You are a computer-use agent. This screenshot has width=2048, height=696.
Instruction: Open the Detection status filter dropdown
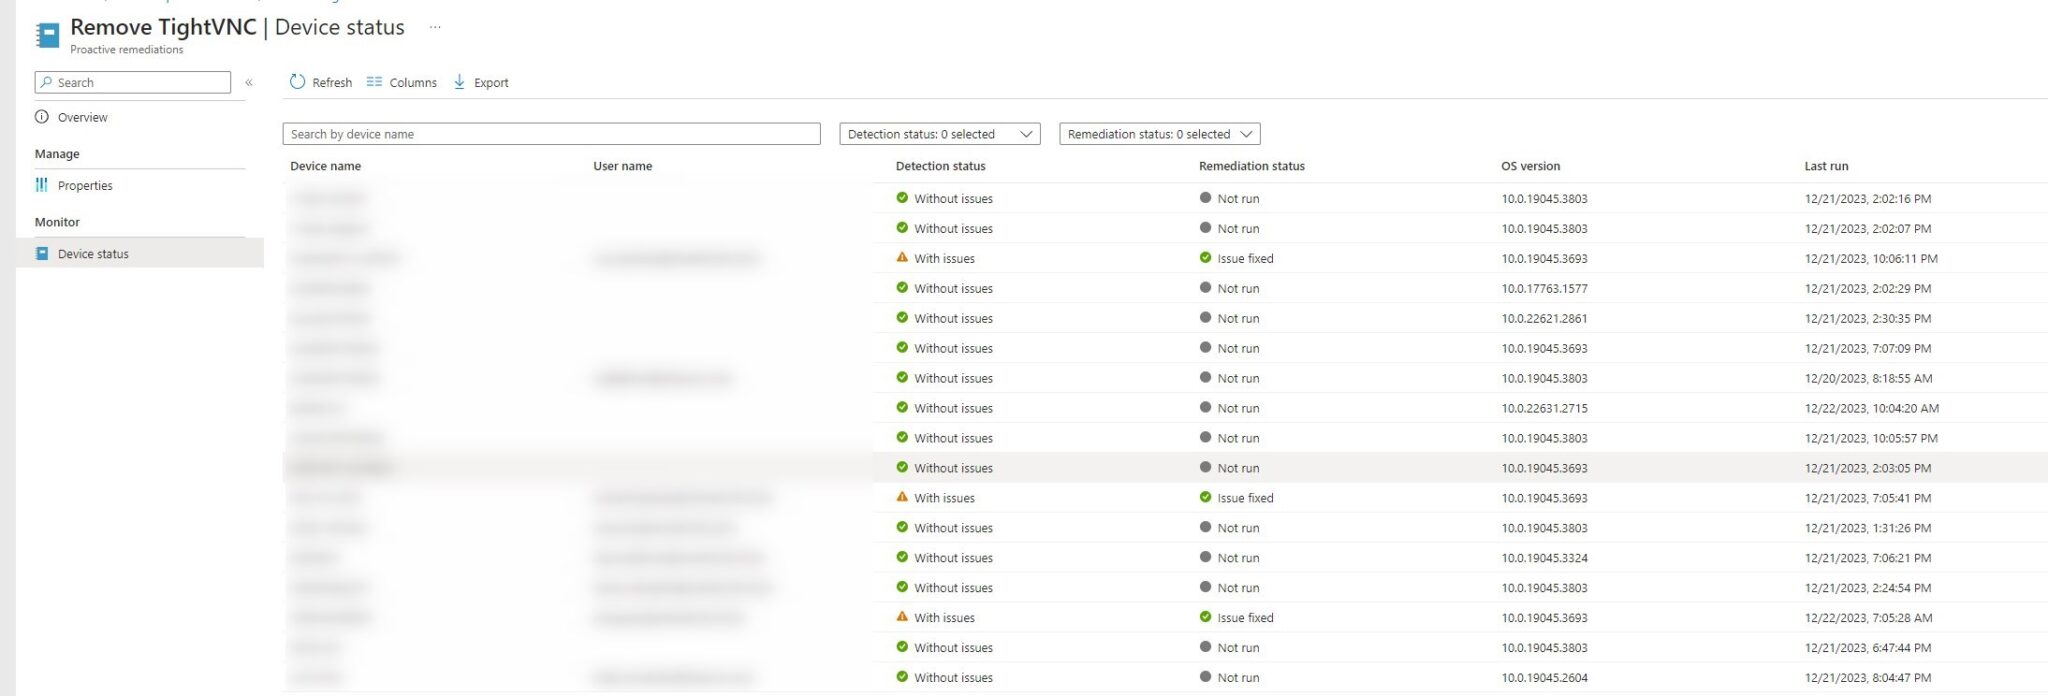coord(940,134)
